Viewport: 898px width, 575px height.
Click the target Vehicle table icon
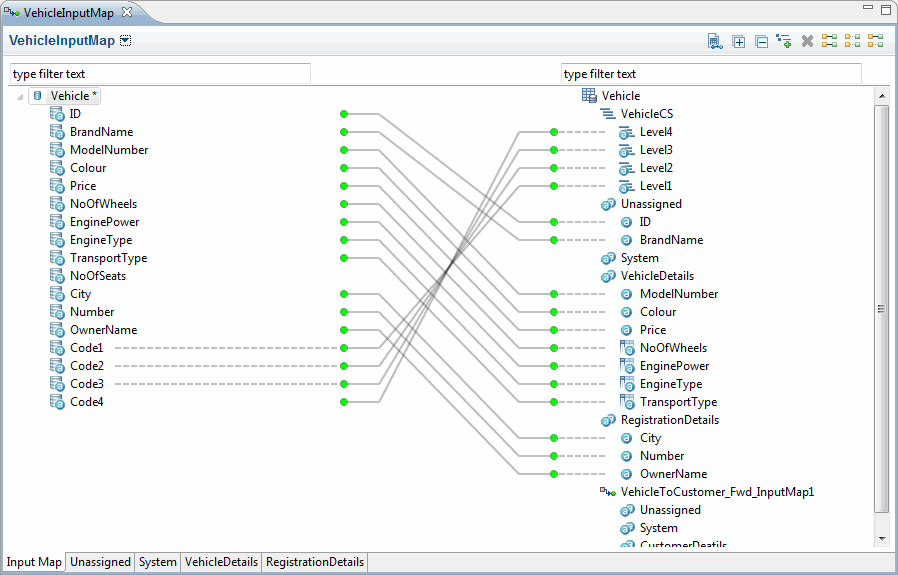point(589,96)
